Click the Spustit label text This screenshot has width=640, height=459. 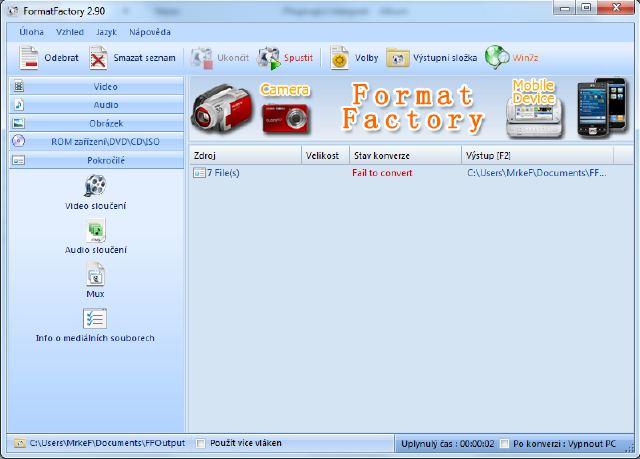tap(298, 58)
